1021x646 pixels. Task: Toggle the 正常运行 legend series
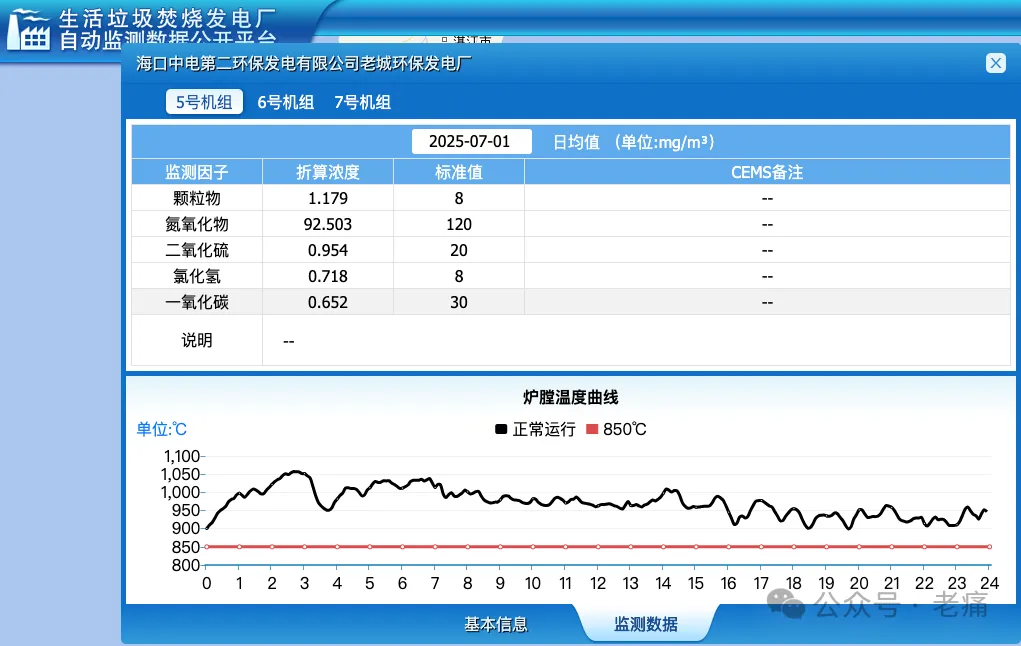(x=535, y=429)
